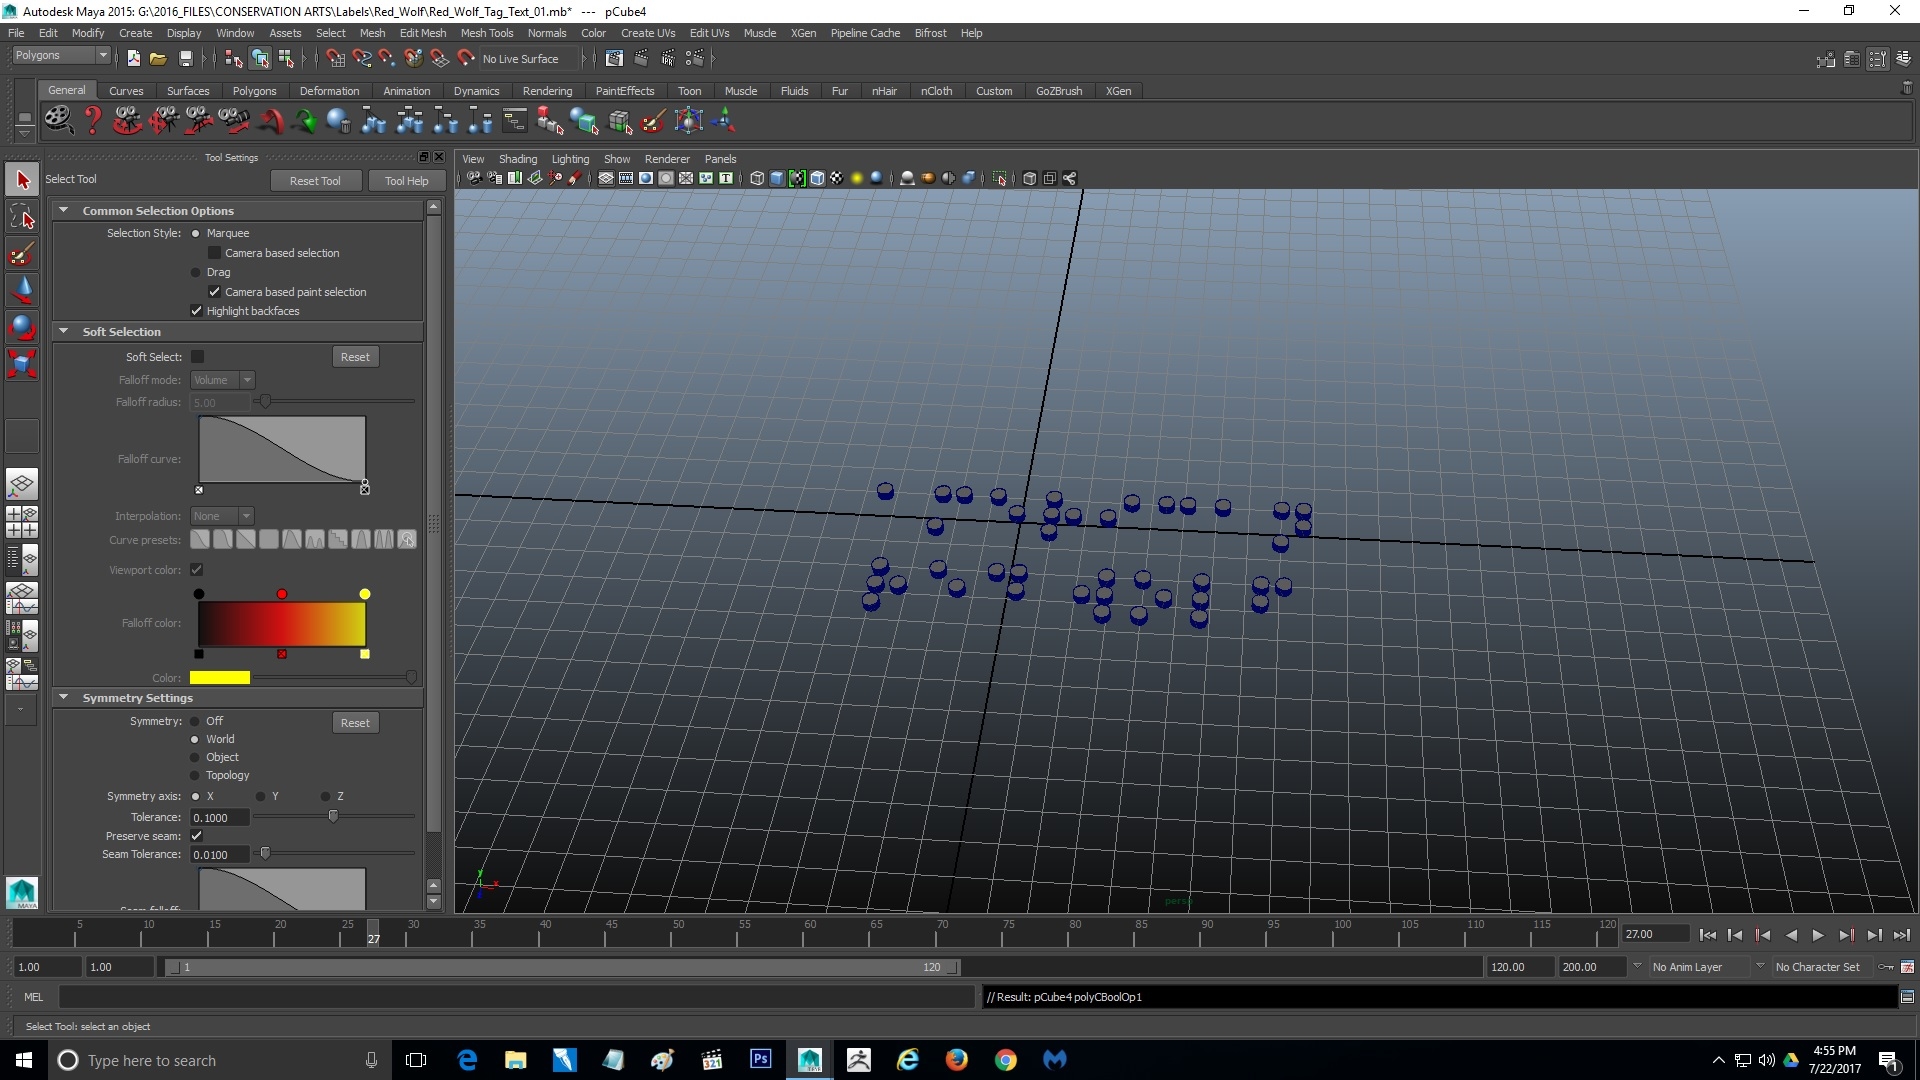This screenshot has height=1080, width=1920.
Task: Switch to four view layout
Action: click(22, 522)
